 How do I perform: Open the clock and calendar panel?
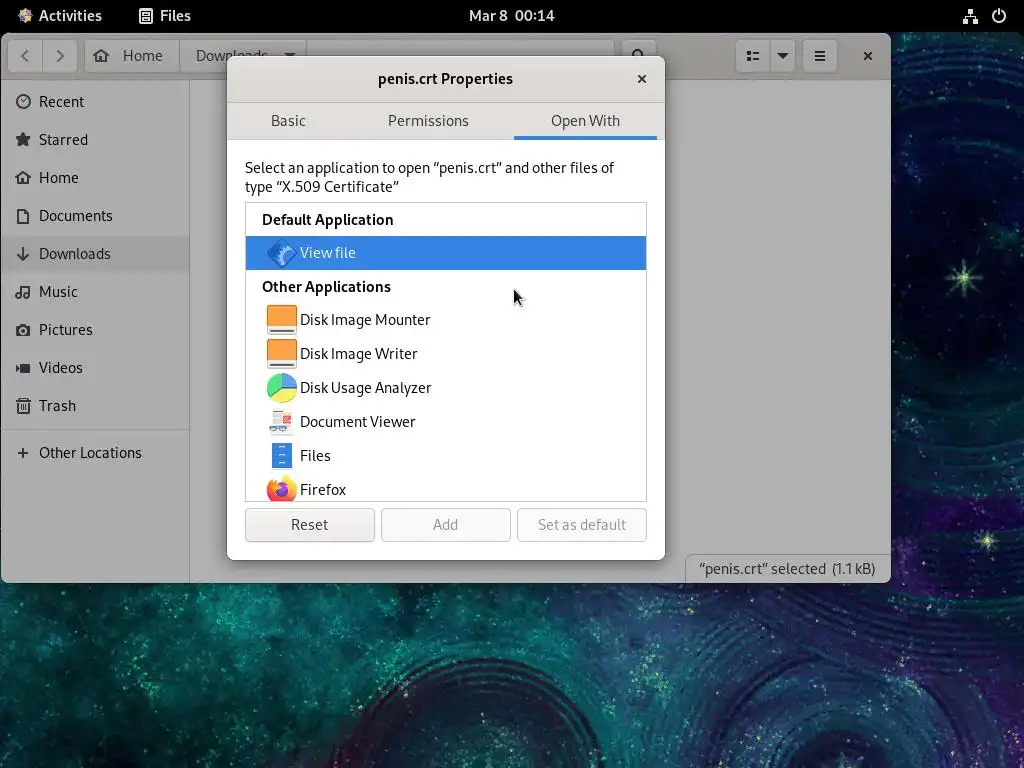(x=511, y=16)
